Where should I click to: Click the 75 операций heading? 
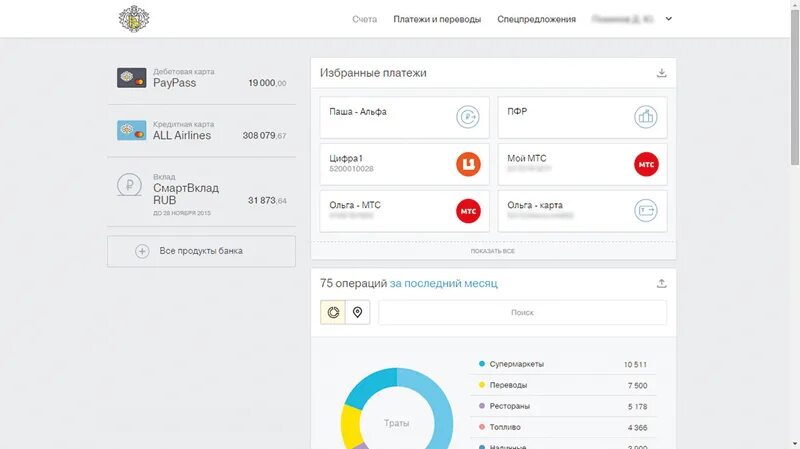point(354,283)
